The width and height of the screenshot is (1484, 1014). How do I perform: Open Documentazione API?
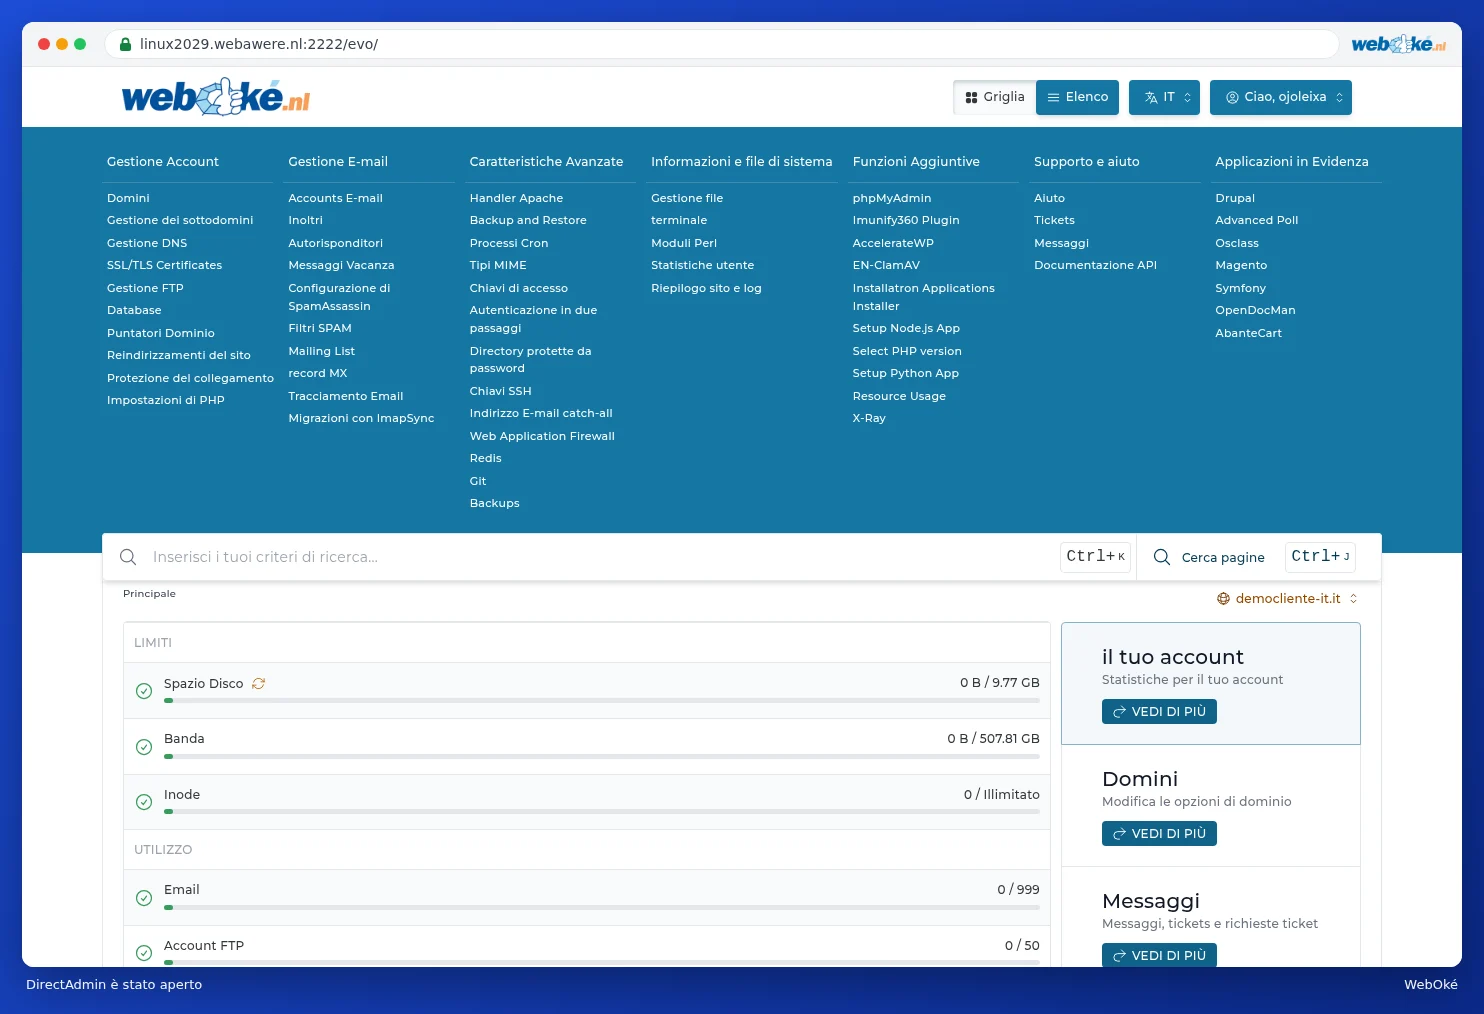point(1095,266)
